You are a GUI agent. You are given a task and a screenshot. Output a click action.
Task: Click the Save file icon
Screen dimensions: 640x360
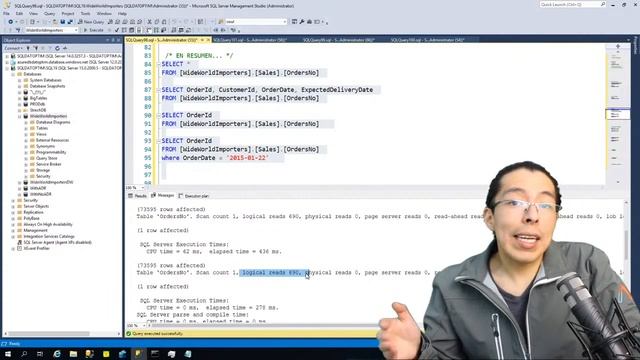pos(62,22)
